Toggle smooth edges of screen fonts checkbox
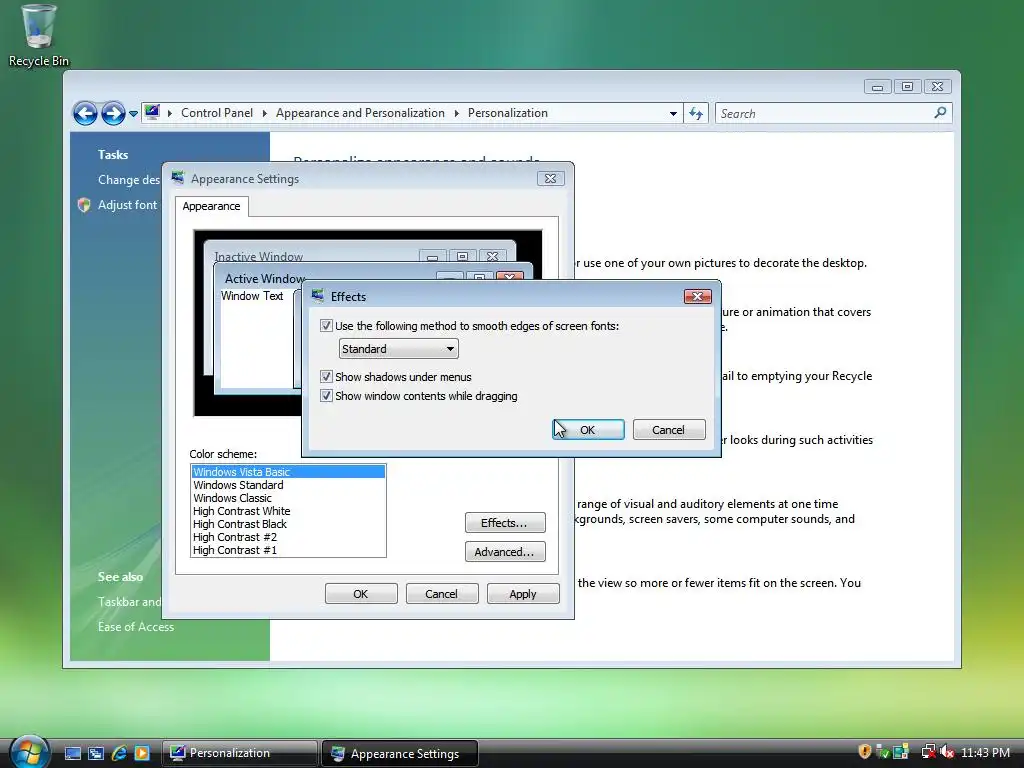1024x768 pixels. tap(327, 325)
